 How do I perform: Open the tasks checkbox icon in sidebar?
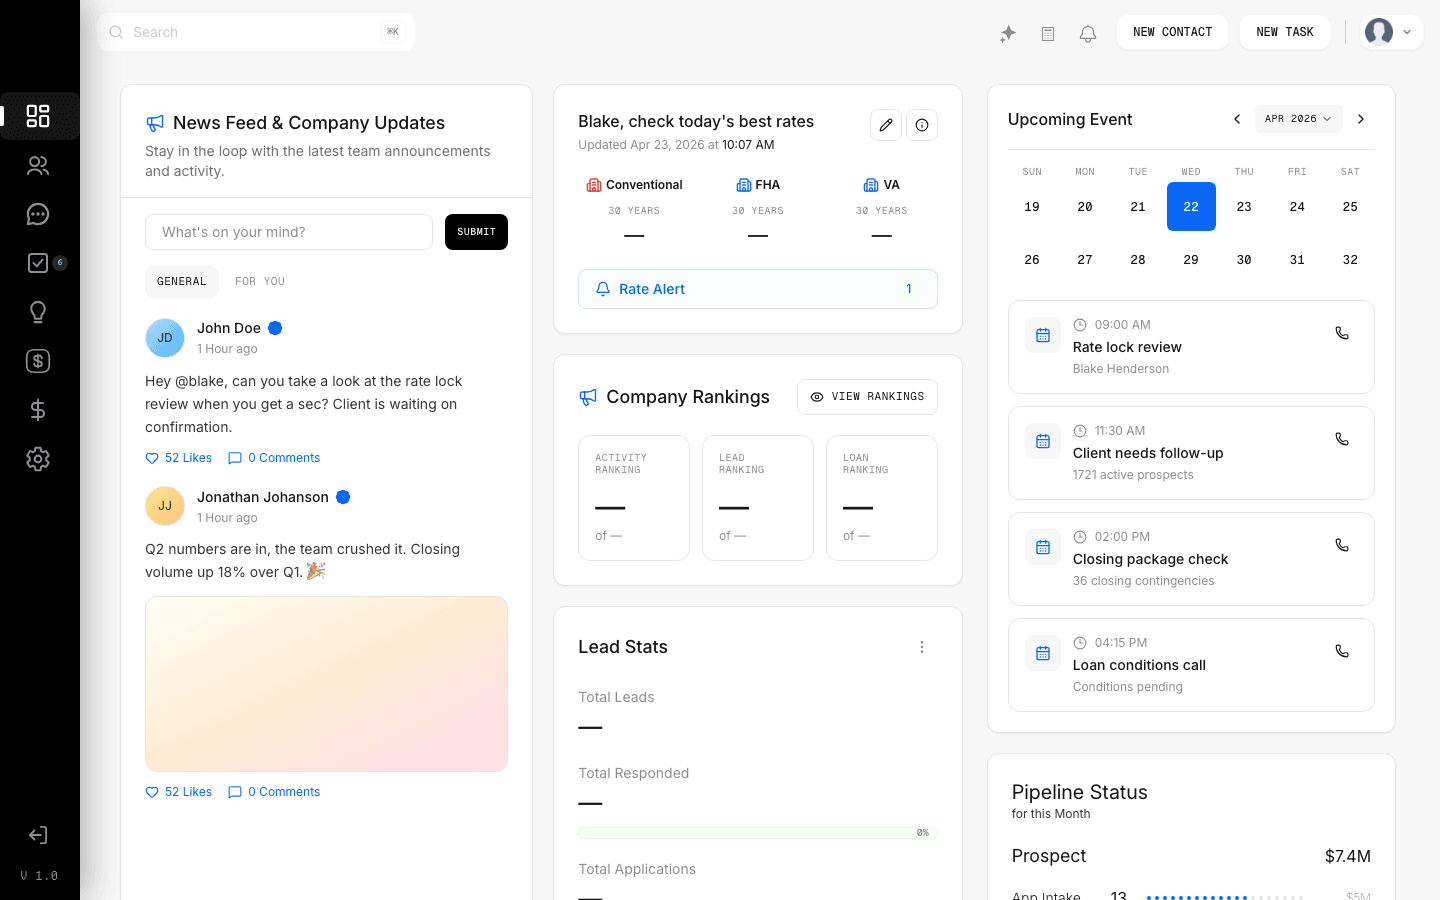coord(38,263)
